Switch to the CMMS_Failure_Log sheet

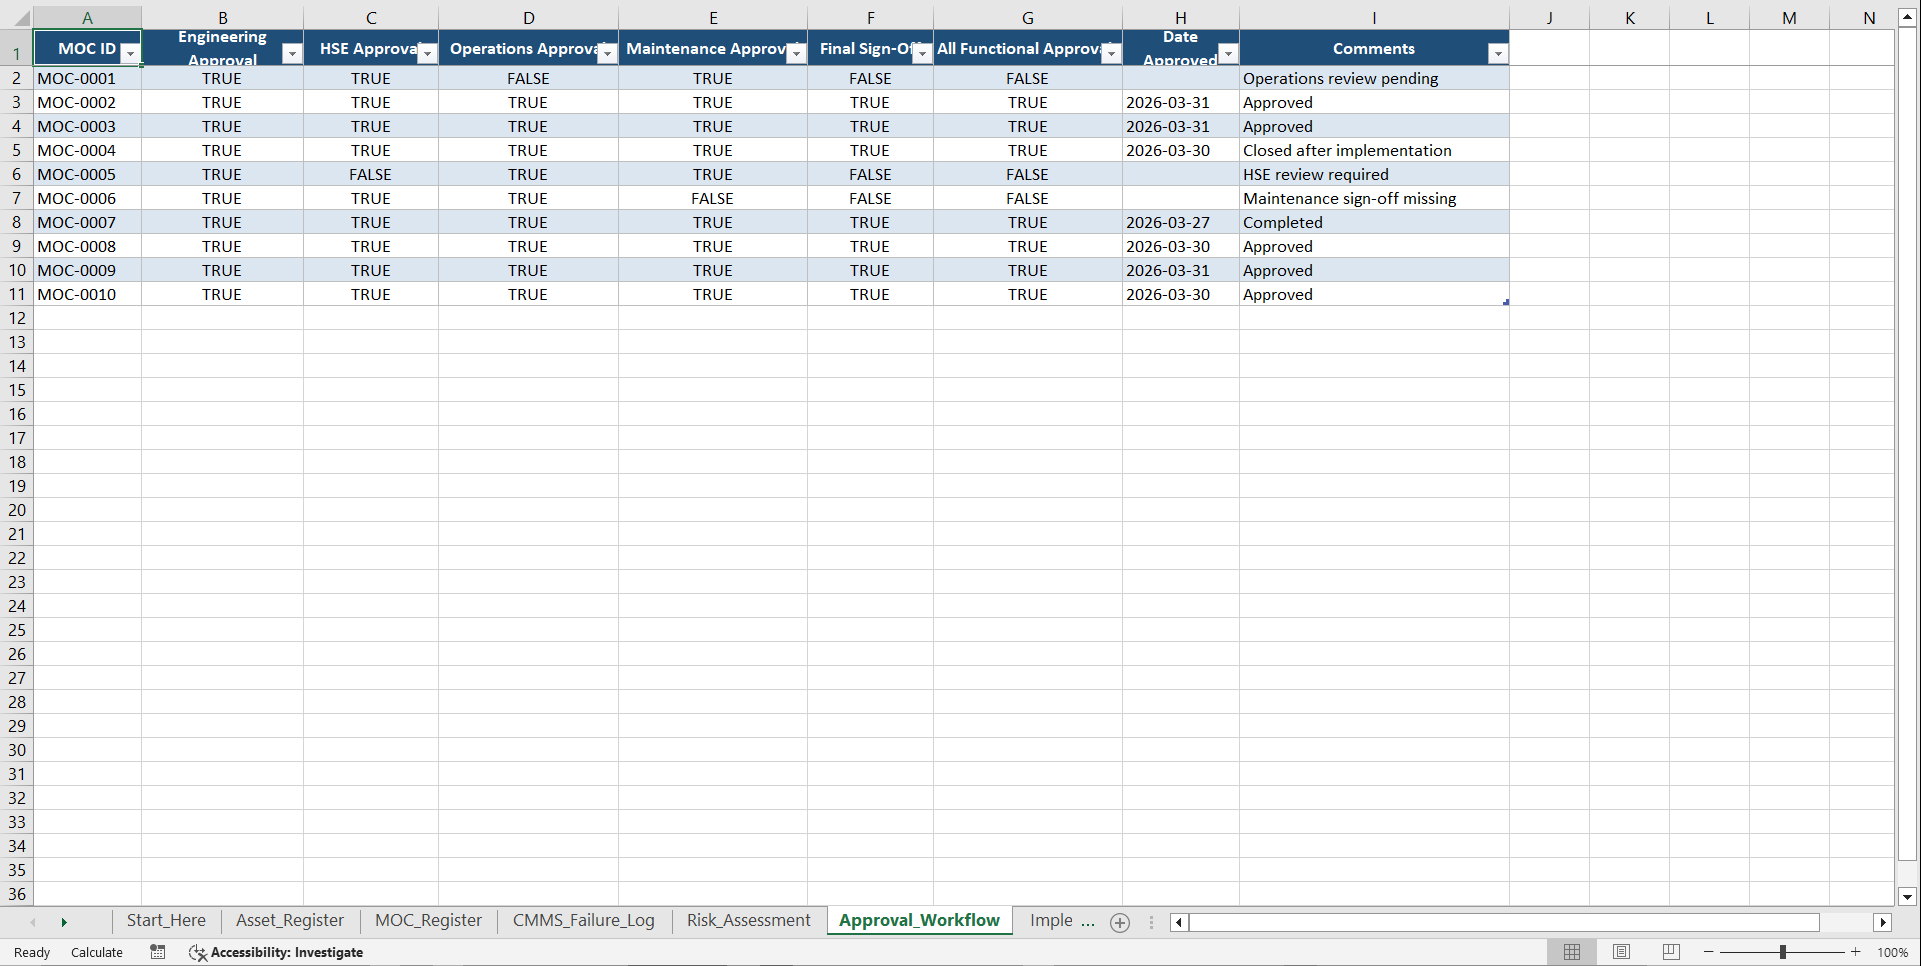pos(584,920)
